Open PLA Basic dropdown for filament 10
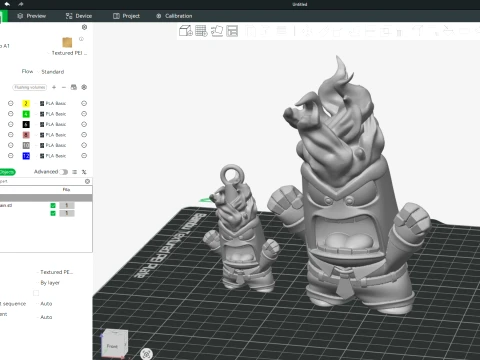This screenshot has height=360, width=480. [x=53, y=145]
